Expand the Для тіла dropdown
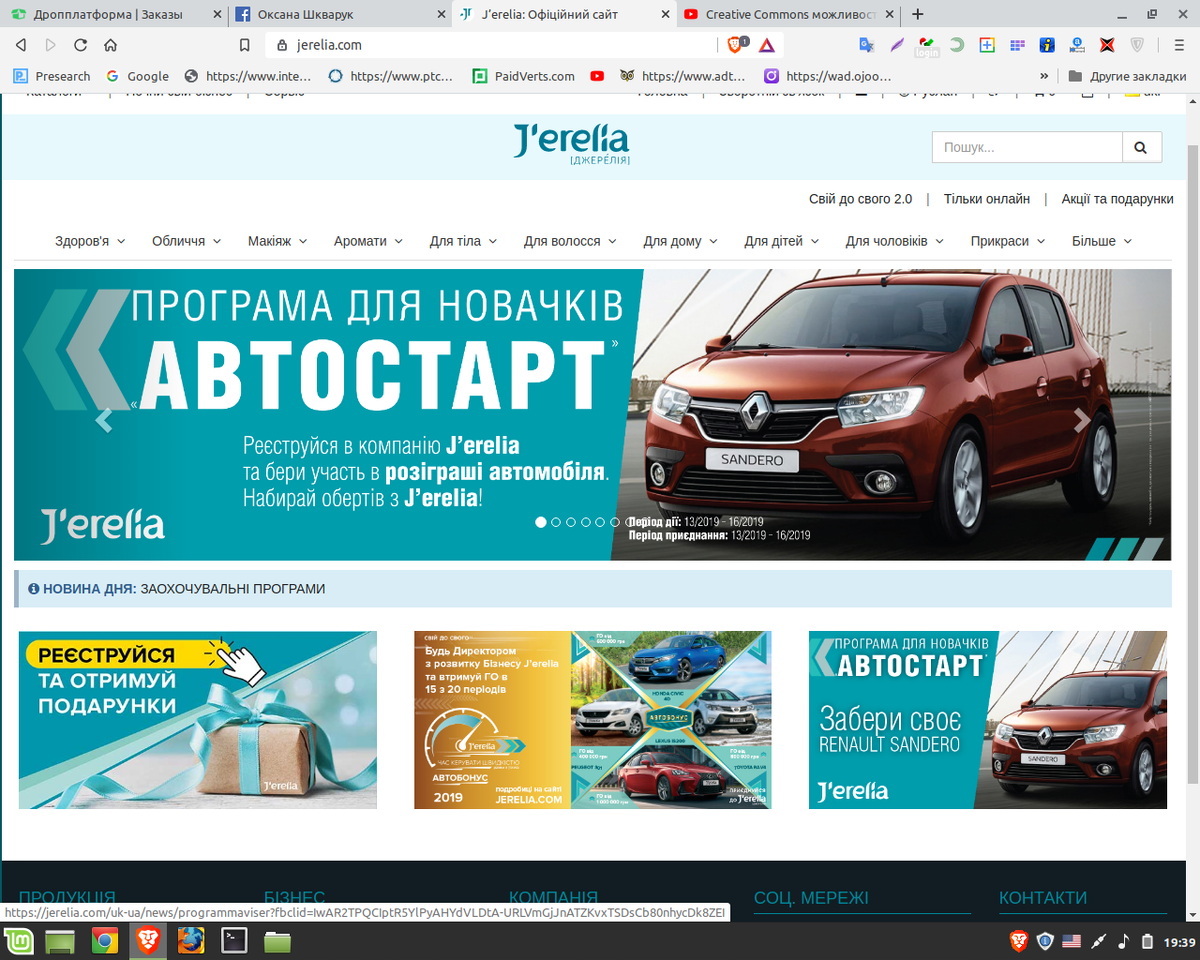 point(463,241)
